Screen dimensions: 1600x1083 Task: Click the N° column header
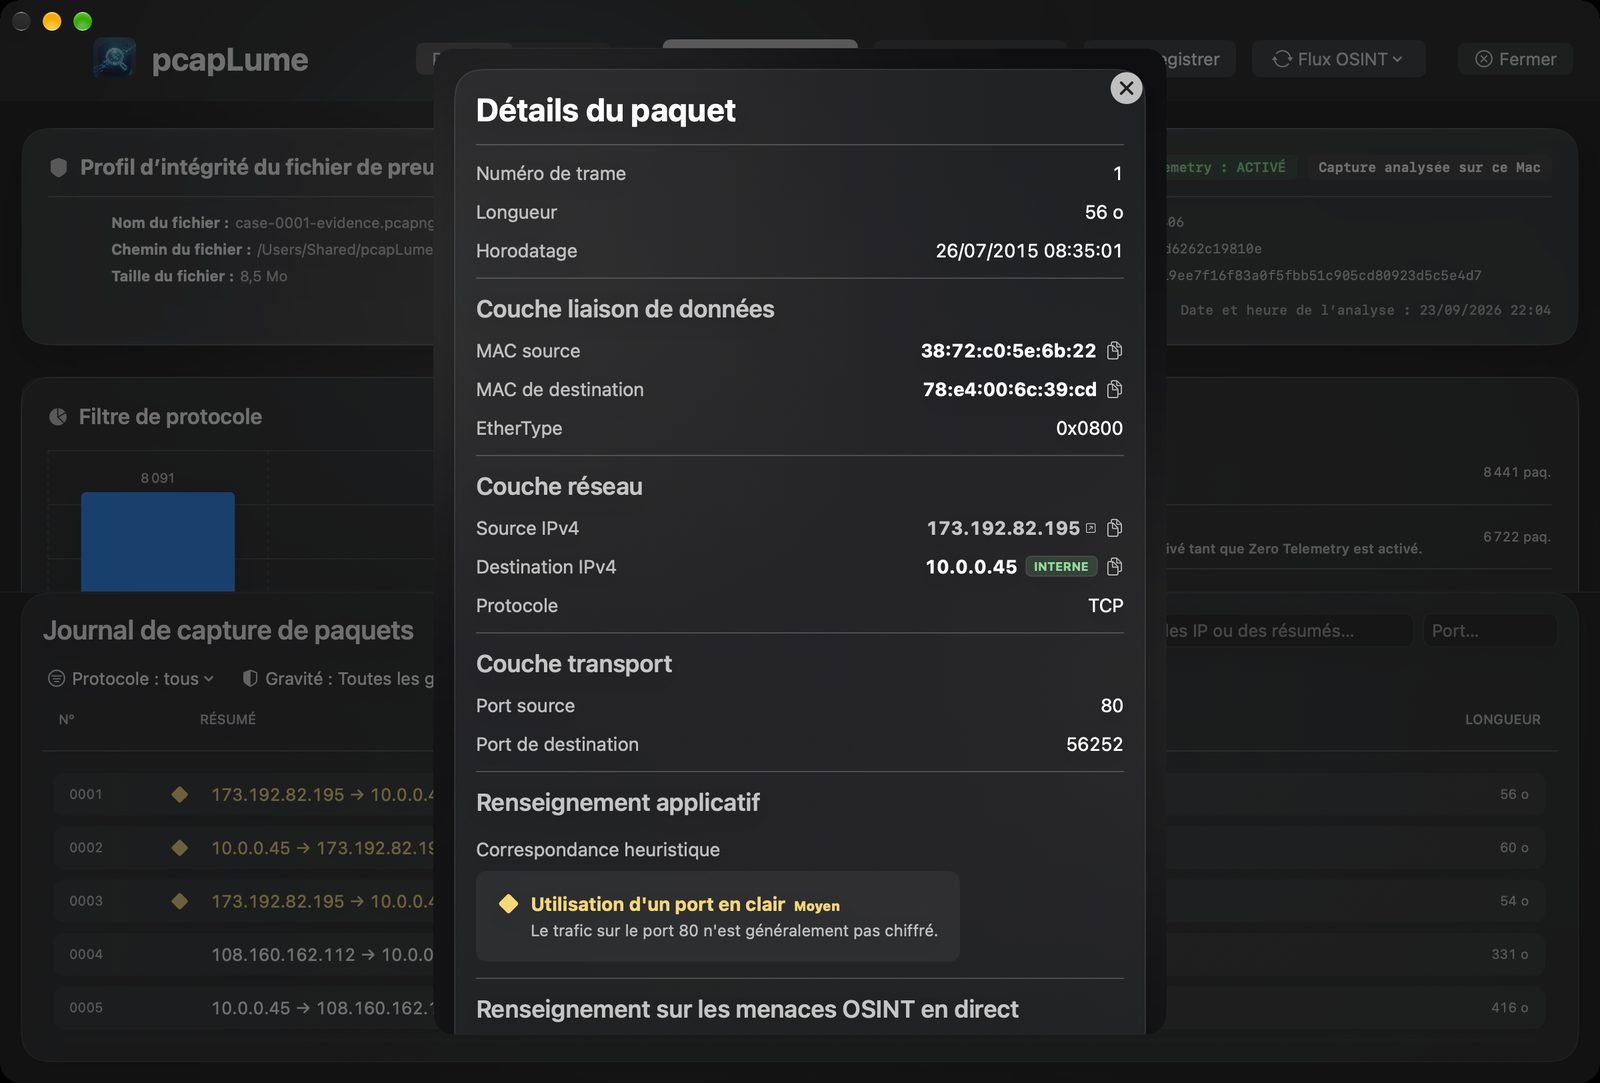tap(67, 720)
